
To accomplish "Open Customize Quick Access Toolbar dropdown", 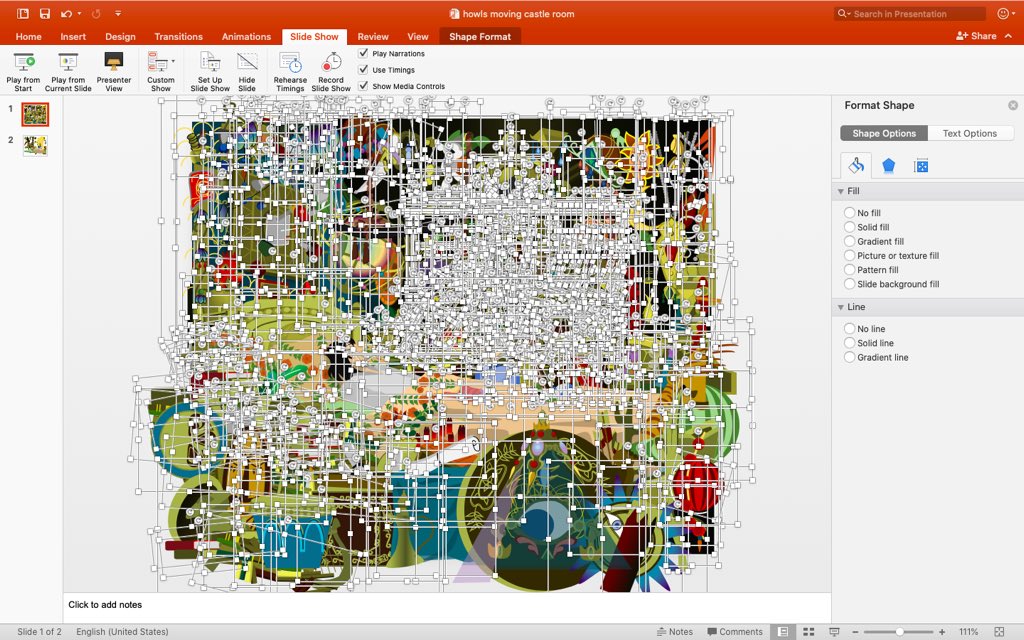I will [x=118, y=13].
